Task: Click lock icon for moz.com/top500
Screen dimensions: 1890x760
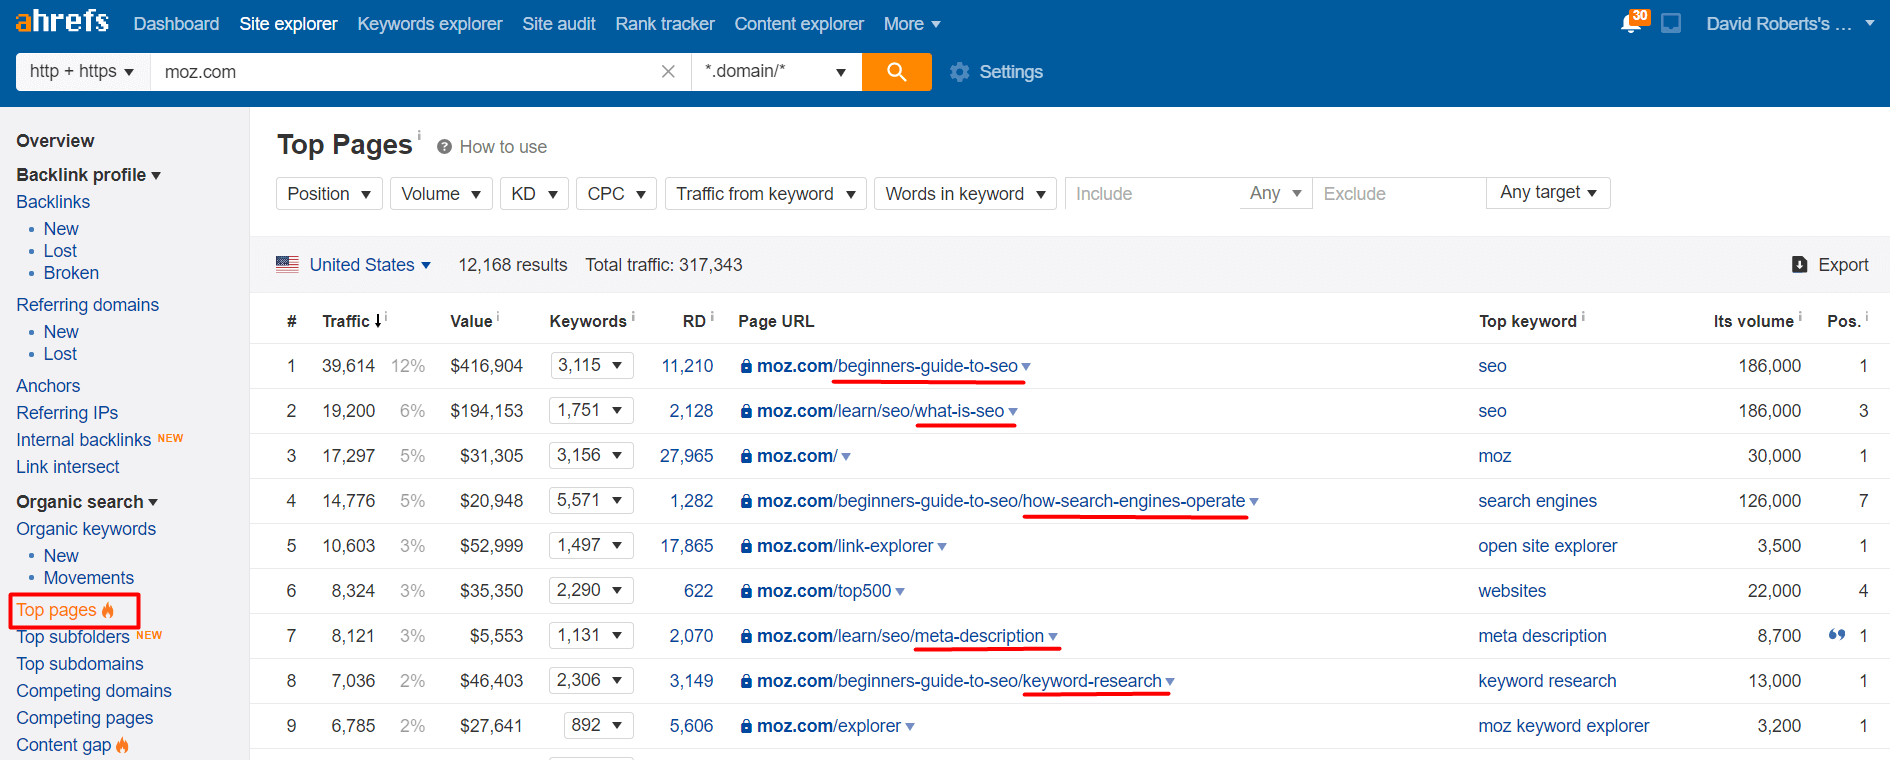Action: click(746, 591)
